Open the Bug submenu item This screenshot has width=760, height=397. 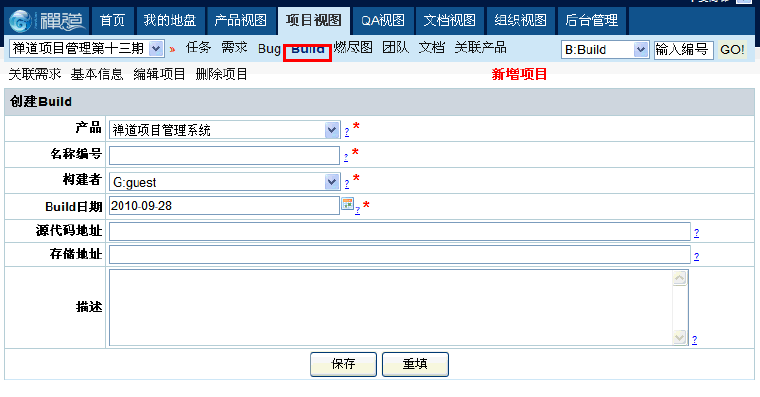pyautogui.click(x=269, y=49)
